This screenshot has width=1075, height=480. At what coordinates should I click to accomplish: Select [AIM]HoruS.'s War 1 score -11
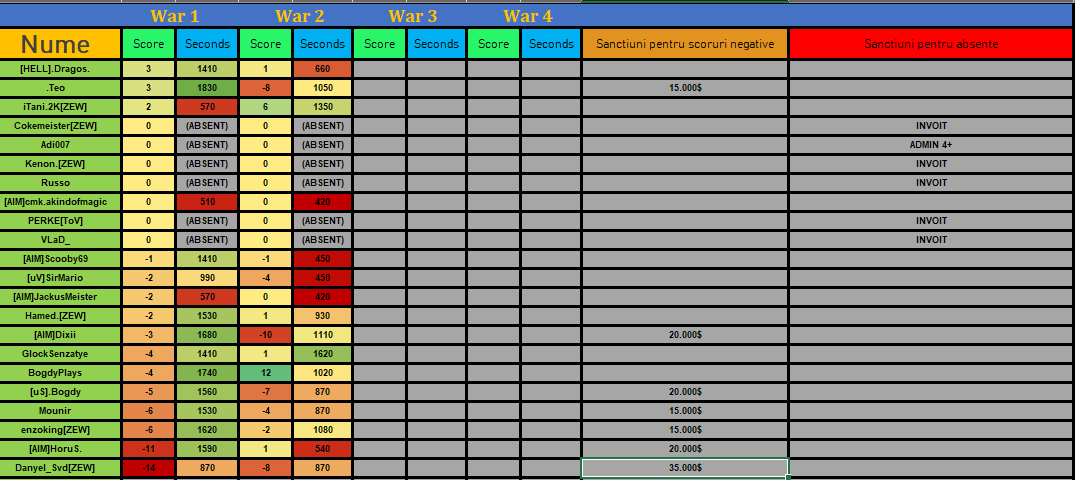coord(149,449)
